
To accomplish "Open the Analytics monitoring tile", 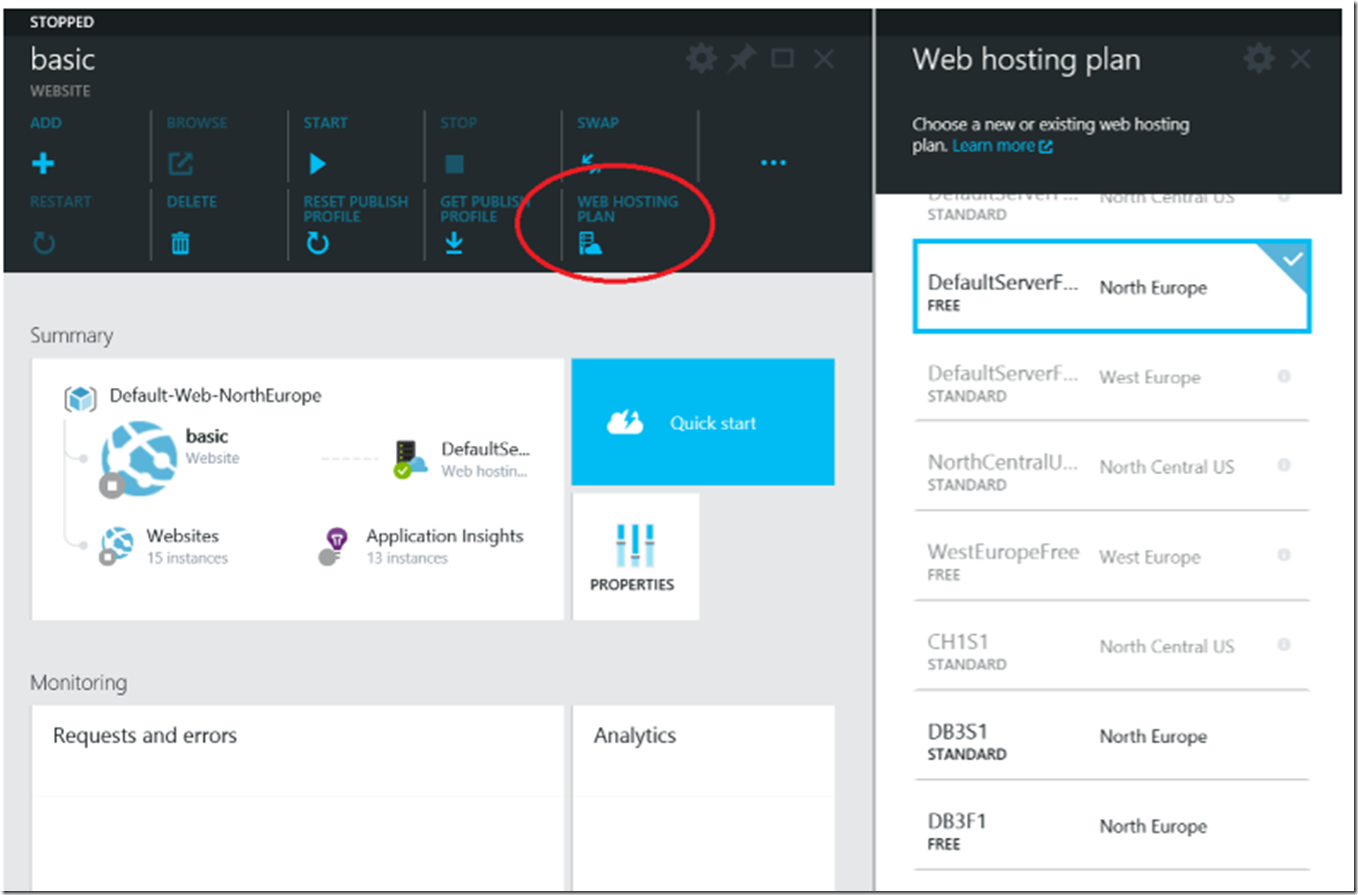I will (x=703, y=798).
